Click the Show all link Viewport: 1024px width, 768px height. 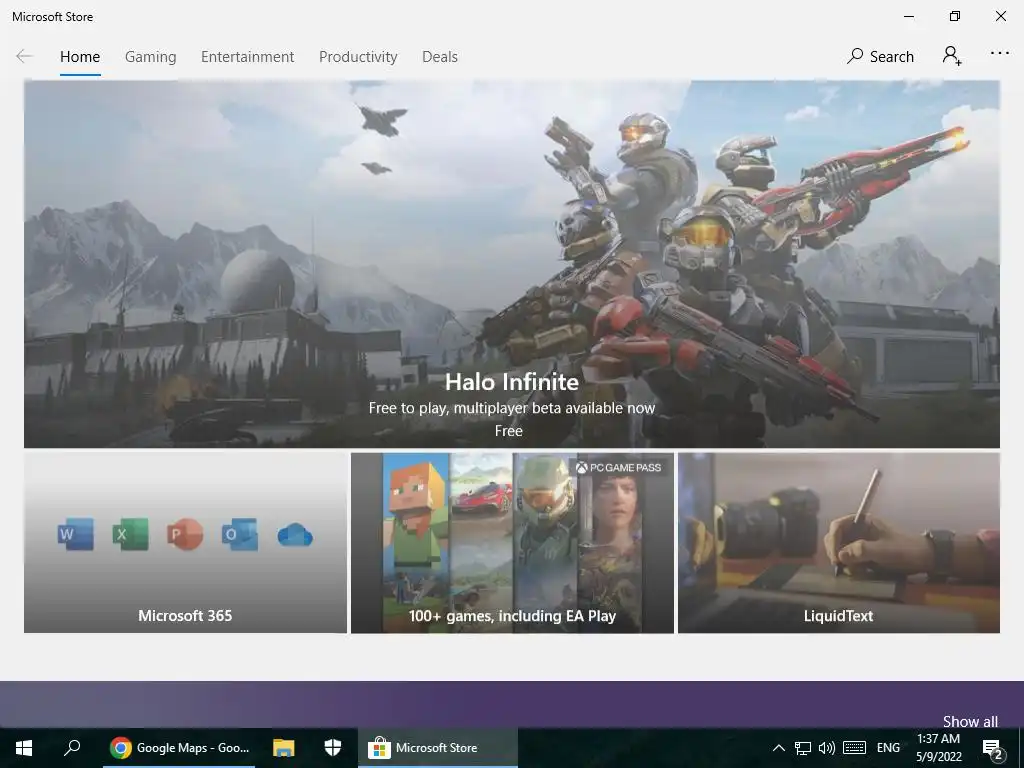pyautogui.click(x=970, y=721)
